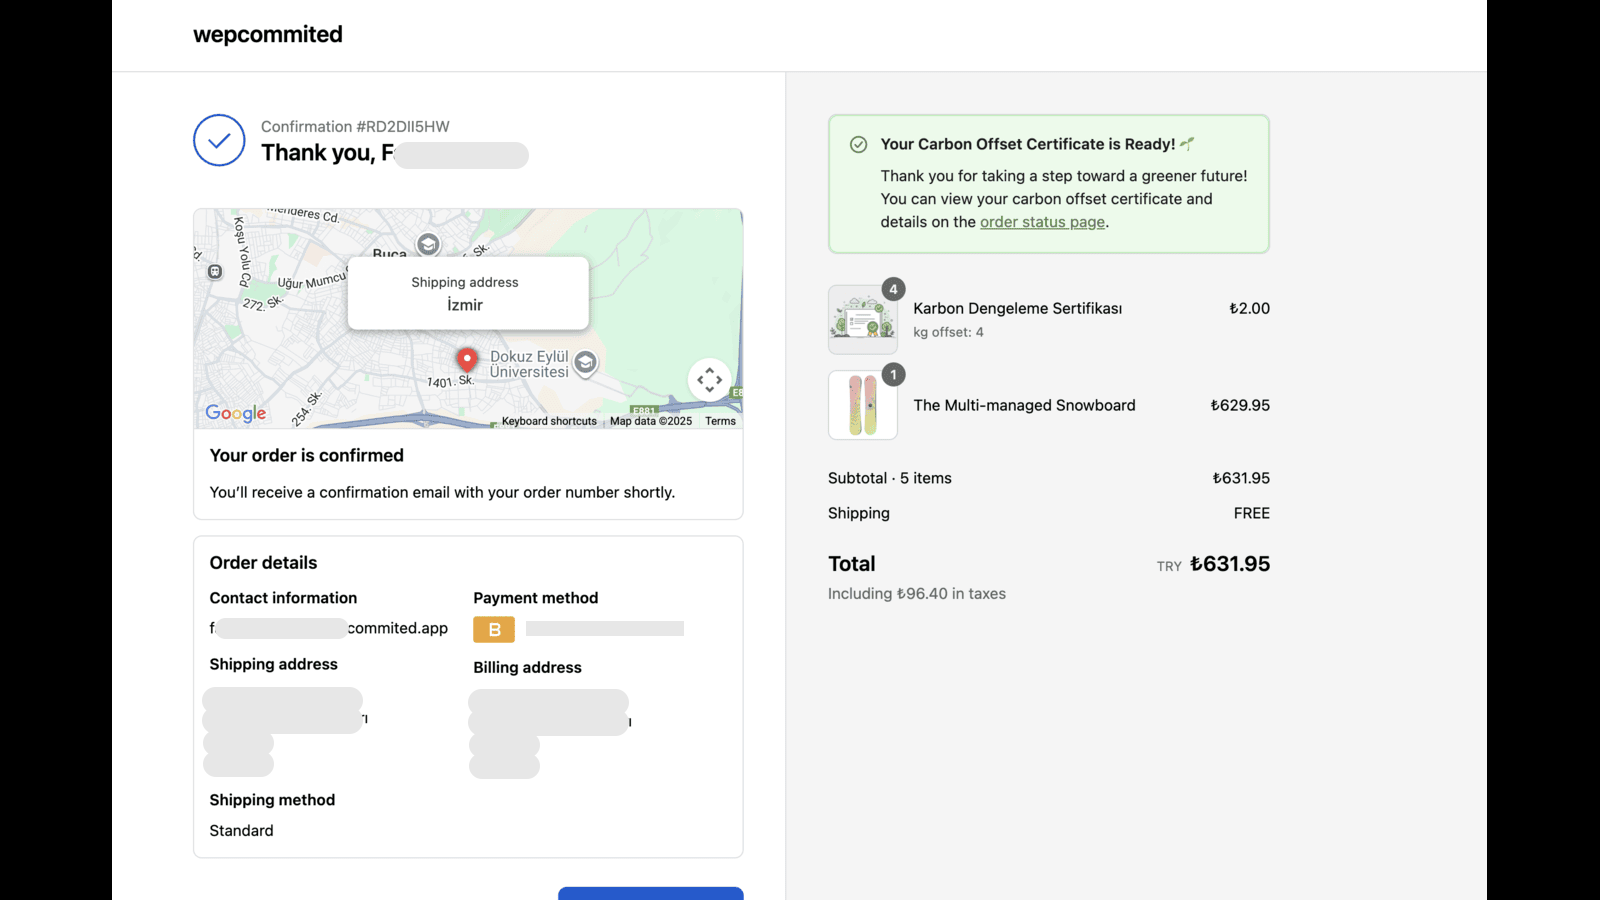Screen dimensions: 1600x900
Task: Open the map Terms link
Action: tap(720, 421)
